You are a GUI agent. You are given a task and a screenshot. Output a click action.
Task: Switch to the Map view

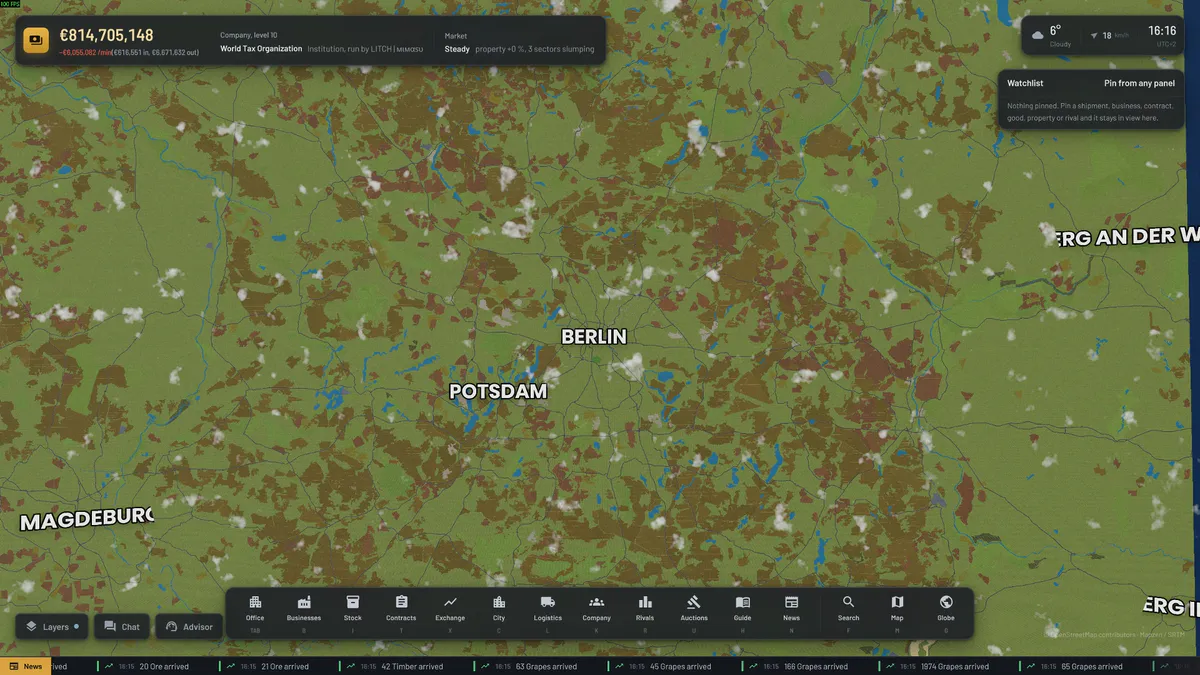click(897, 612)
